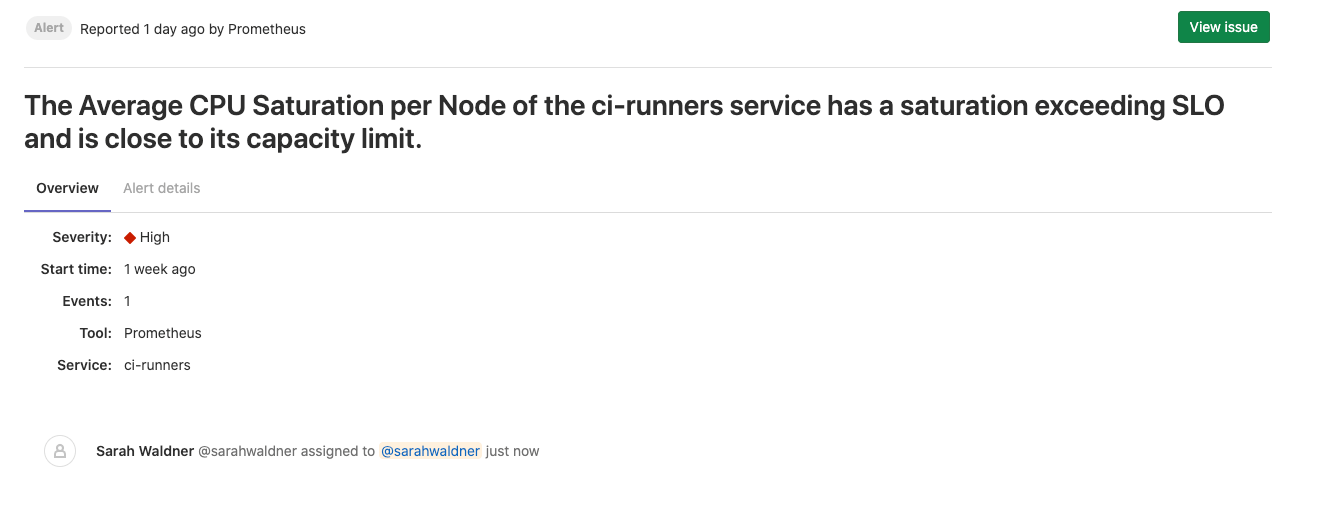Click the 'Start time:' field label
The width and height of the screenshot is (1319, 528).
76,269
